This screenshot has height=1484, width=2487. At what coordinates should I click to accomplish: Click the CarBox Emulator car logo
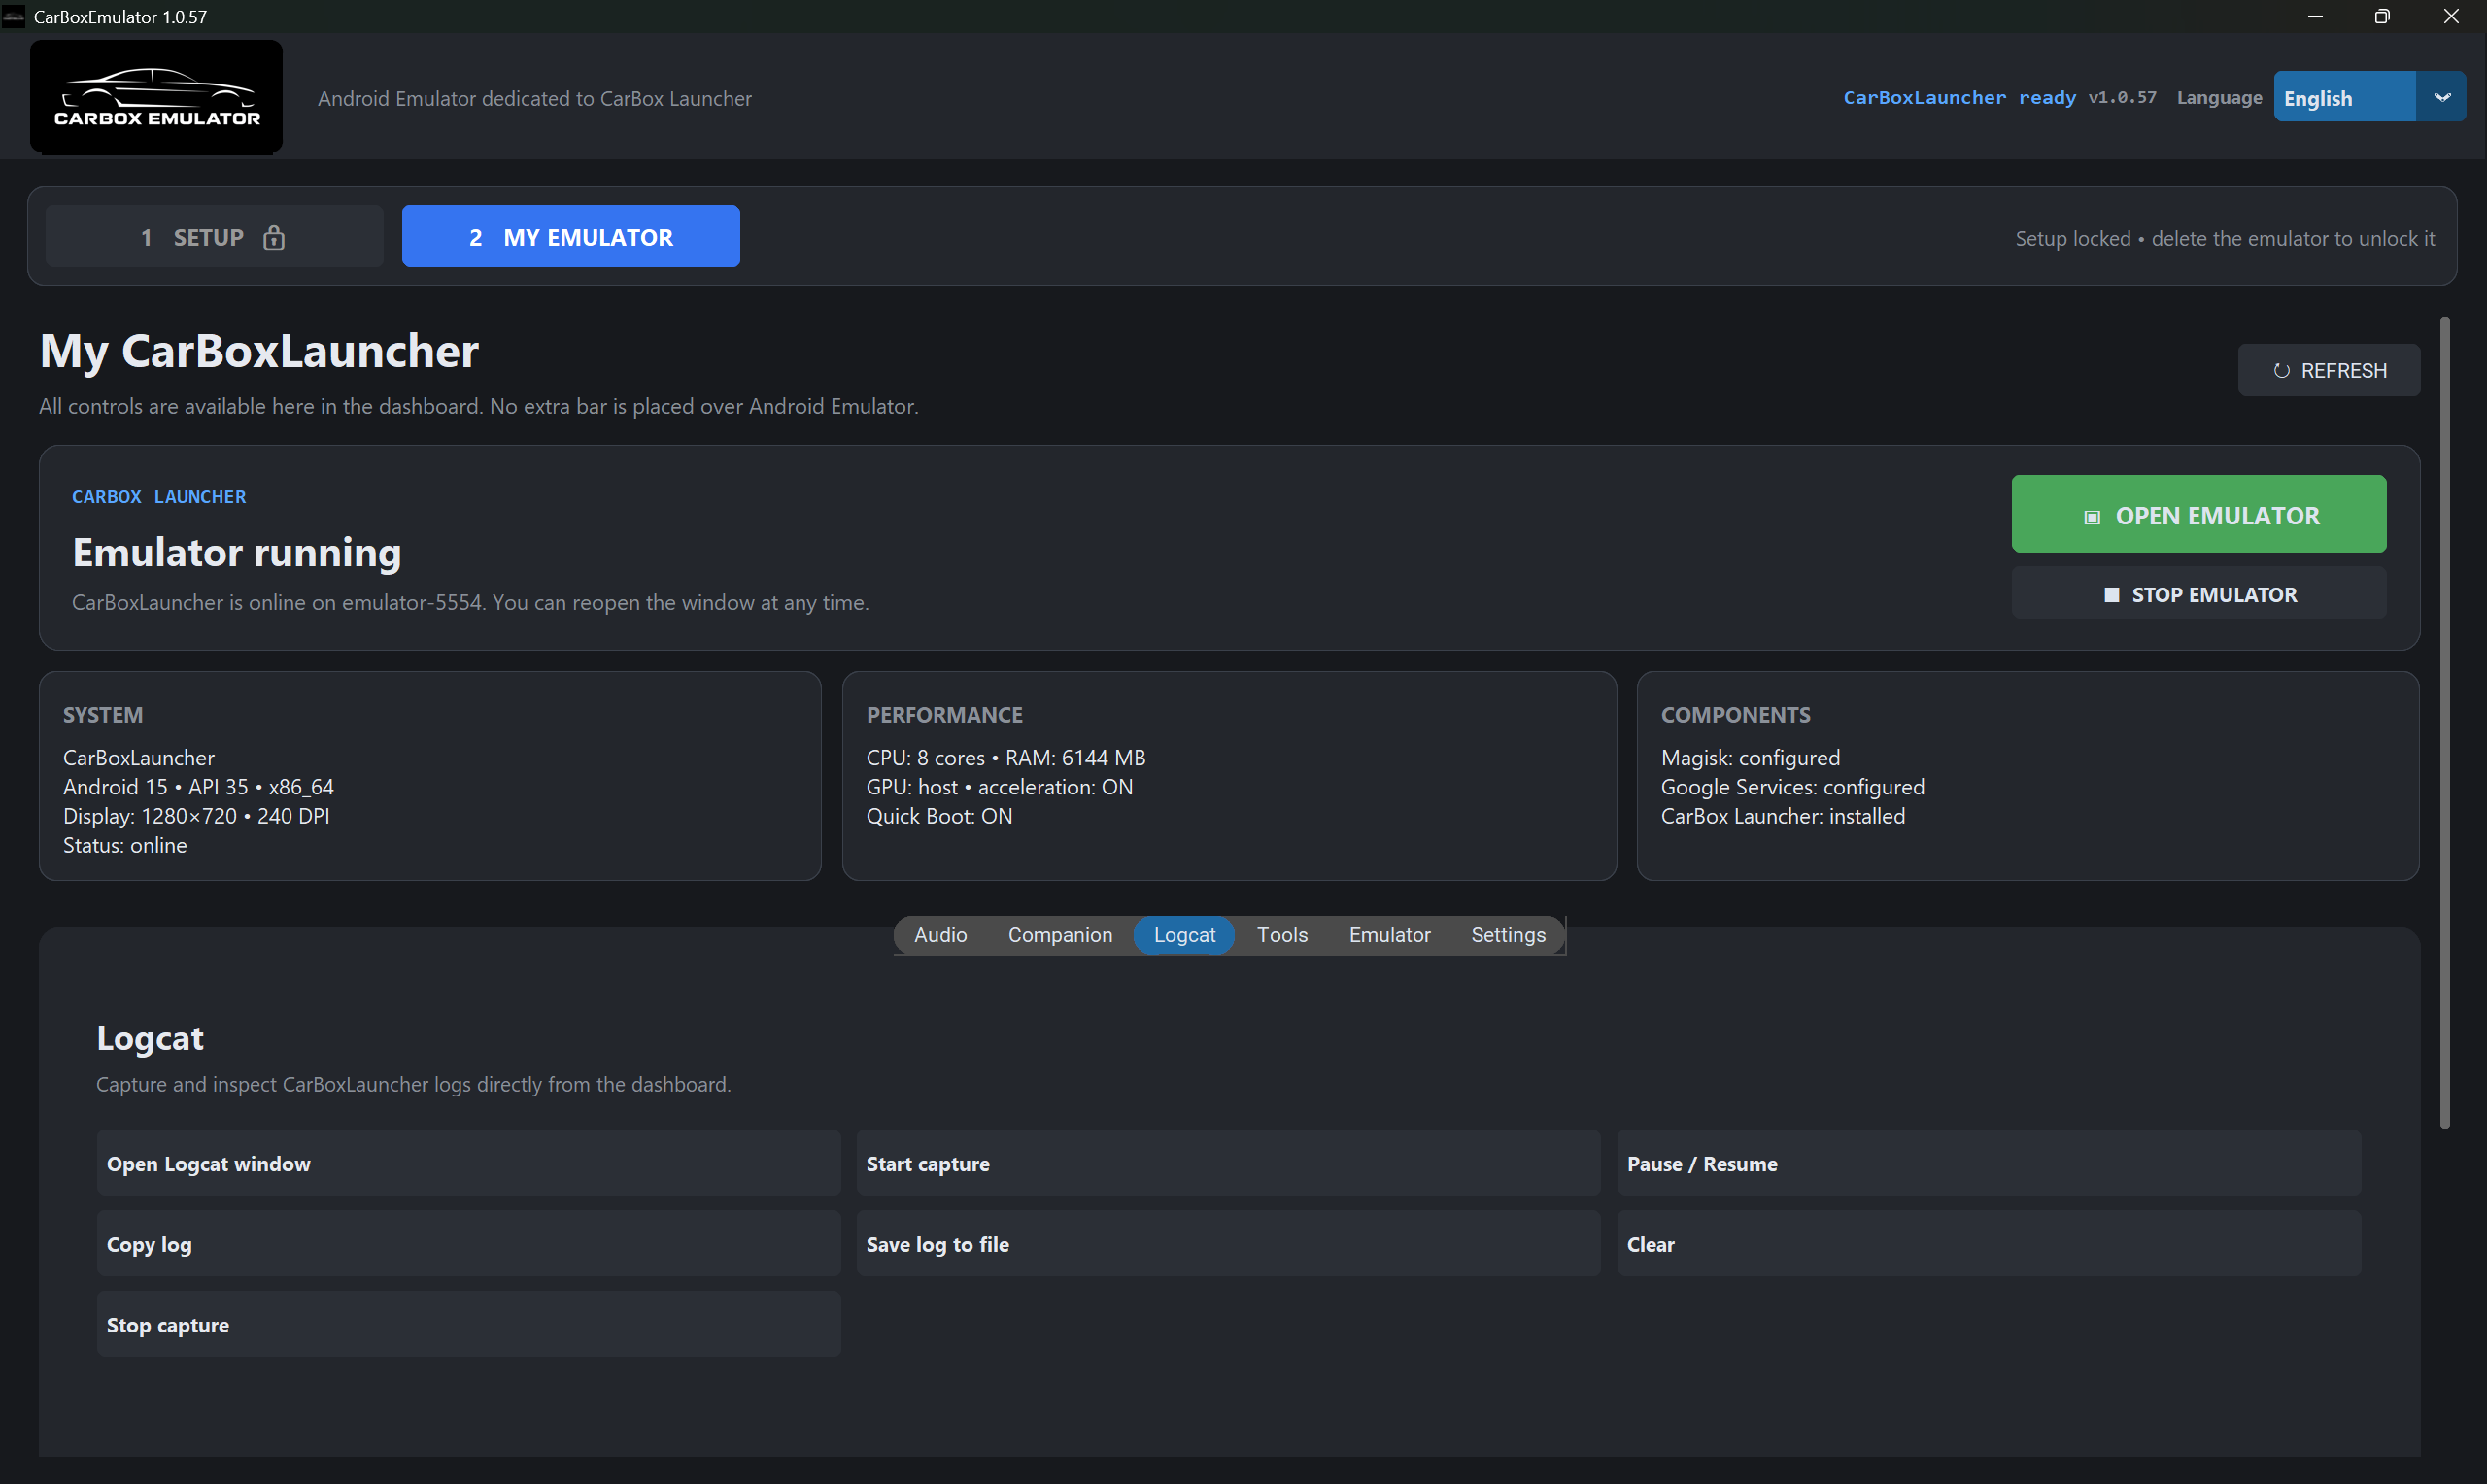pyautogui.click(x=156, y=97)
